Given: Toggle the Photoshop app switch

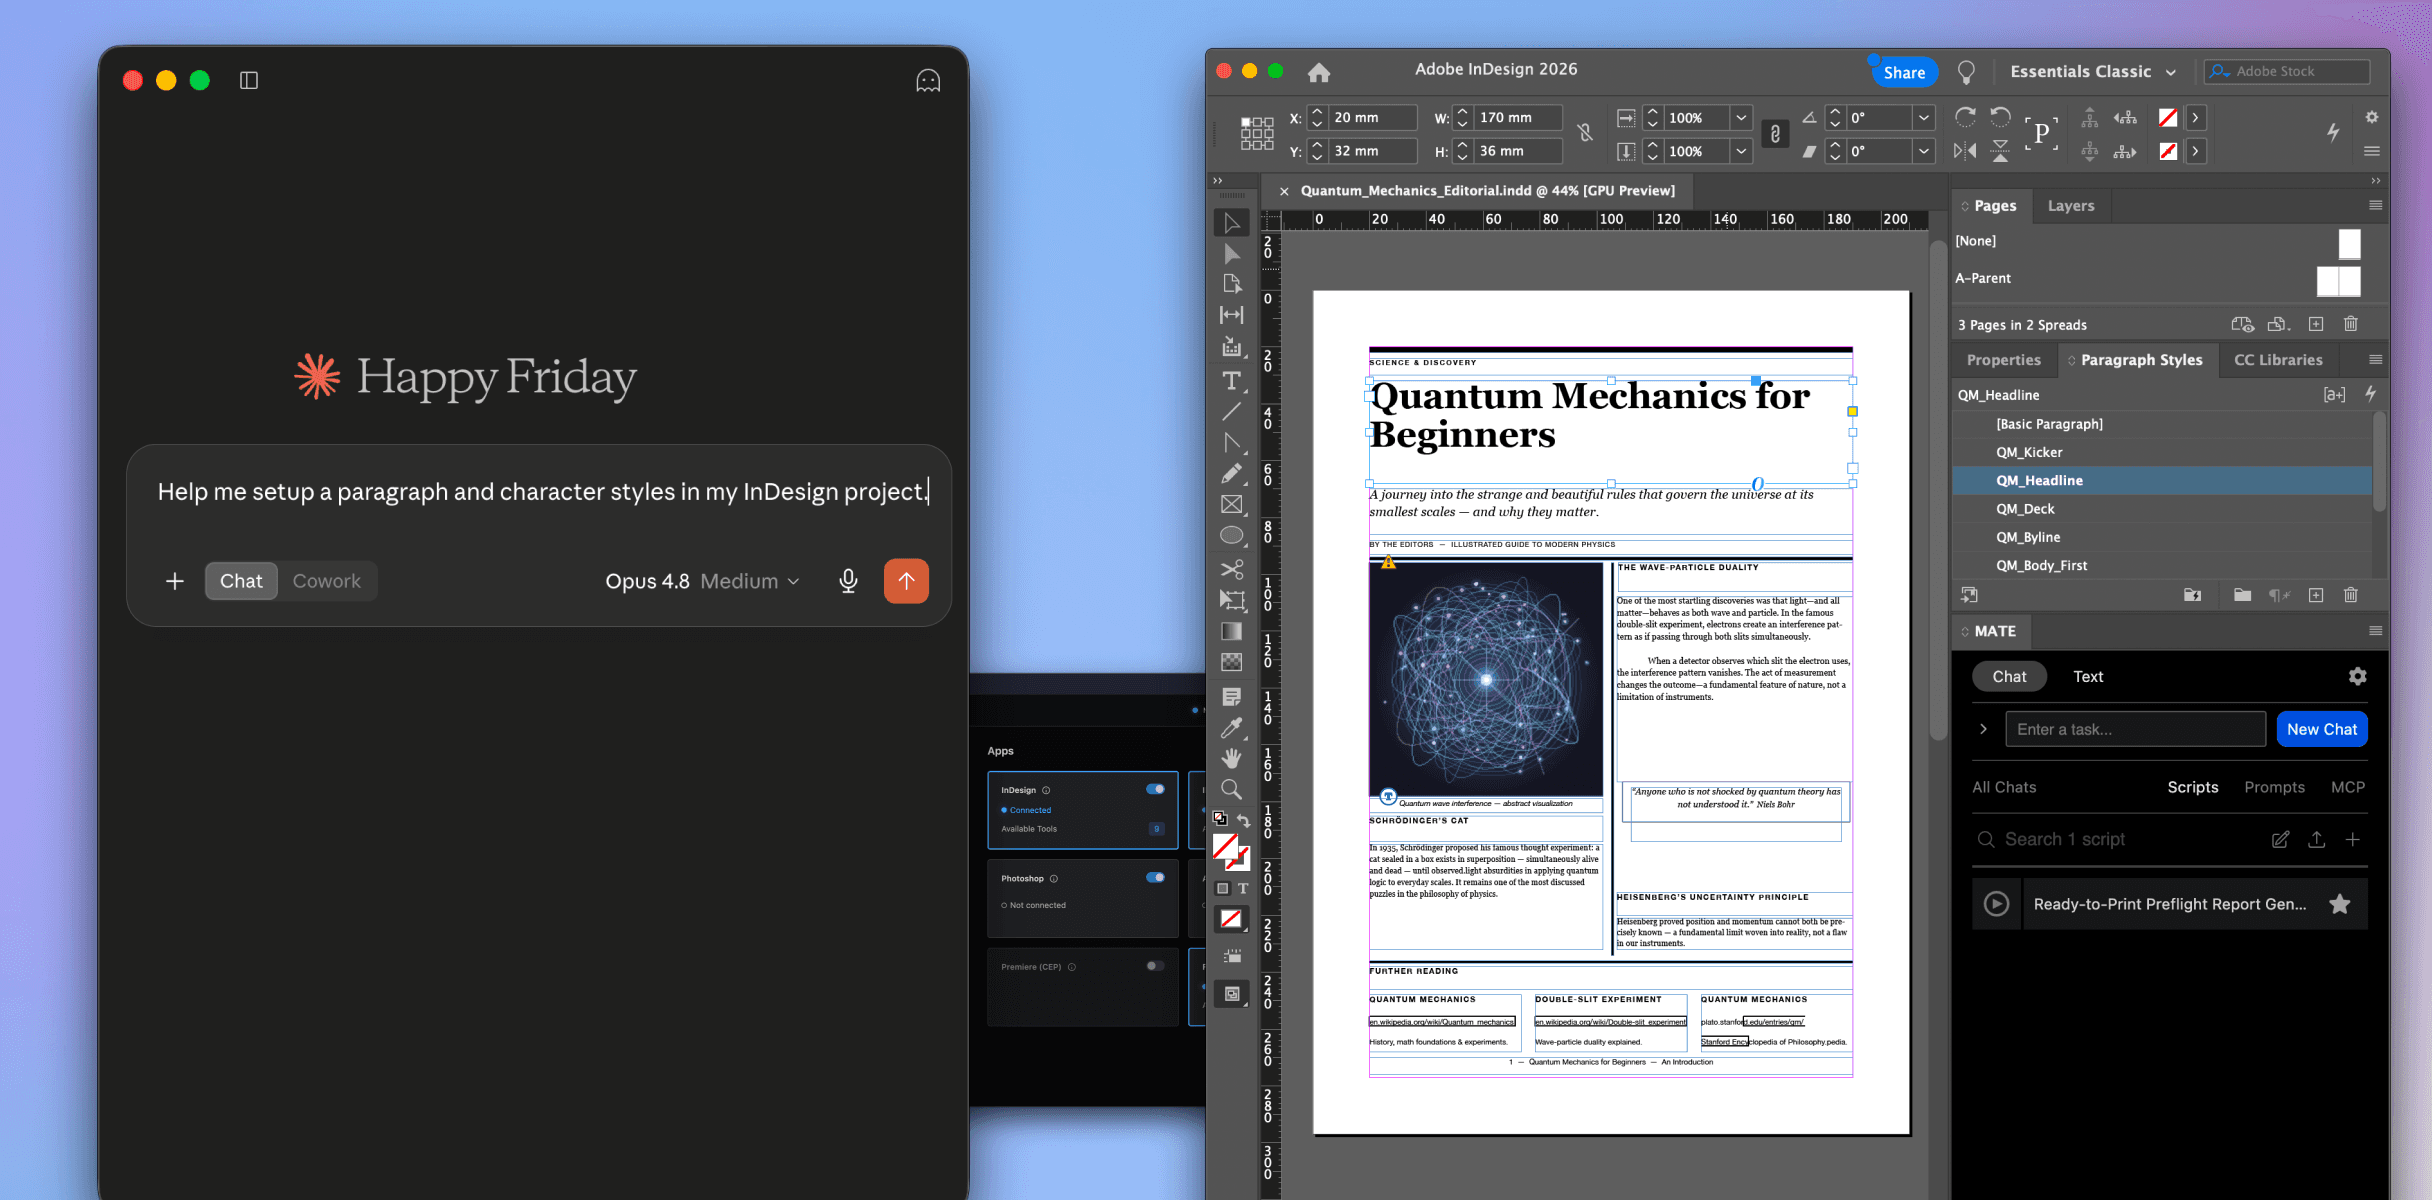Looking at the screenshot, I should [x=1155, y=877].
